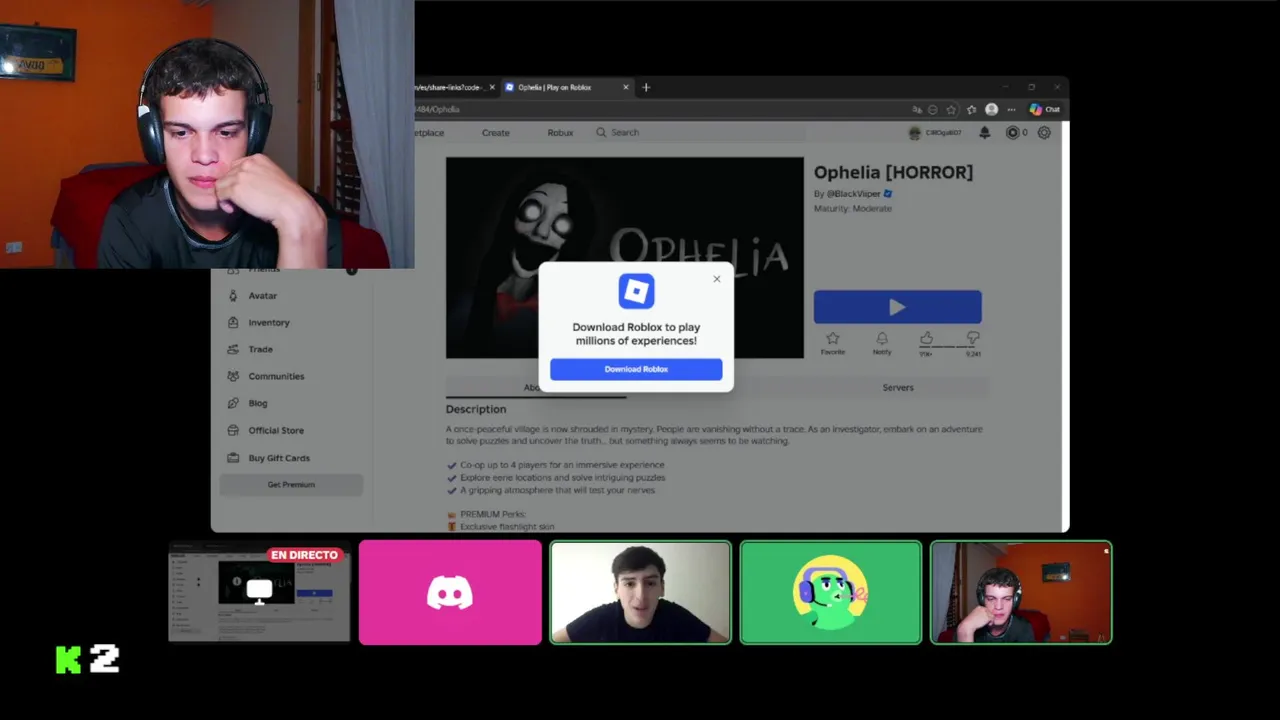Click the Robux balance icon
The image size is (1280, 720).
pos(1012,132)
